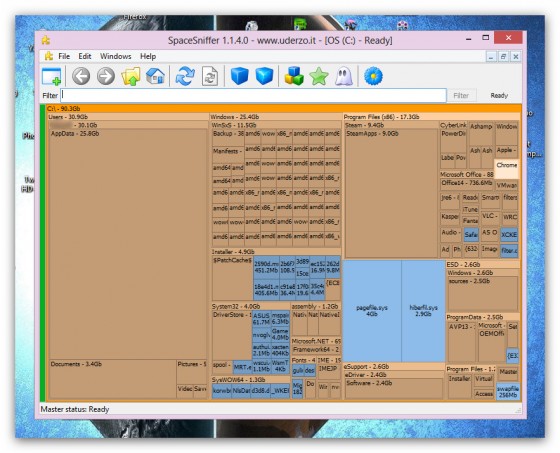560x453 pixels.
Task: Select the hiberfil.sys 2.9Gb file block
Action: [423, 311]
